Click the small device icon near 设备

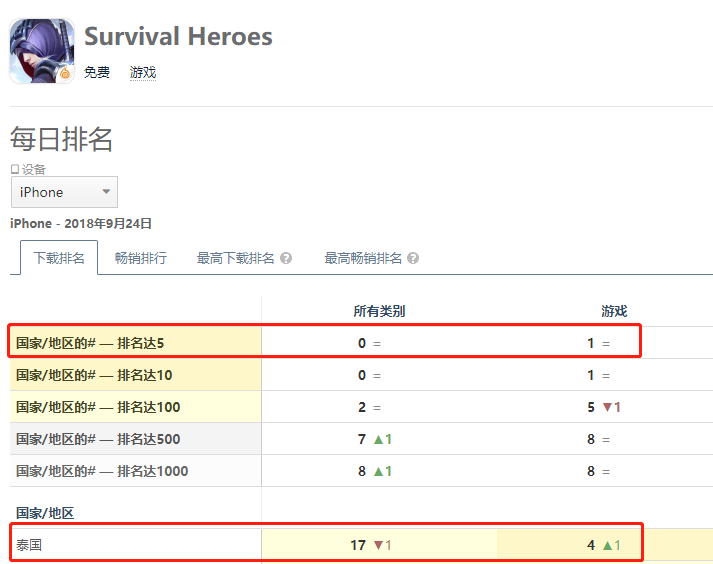pyautogui.click(x=15, y=169)
